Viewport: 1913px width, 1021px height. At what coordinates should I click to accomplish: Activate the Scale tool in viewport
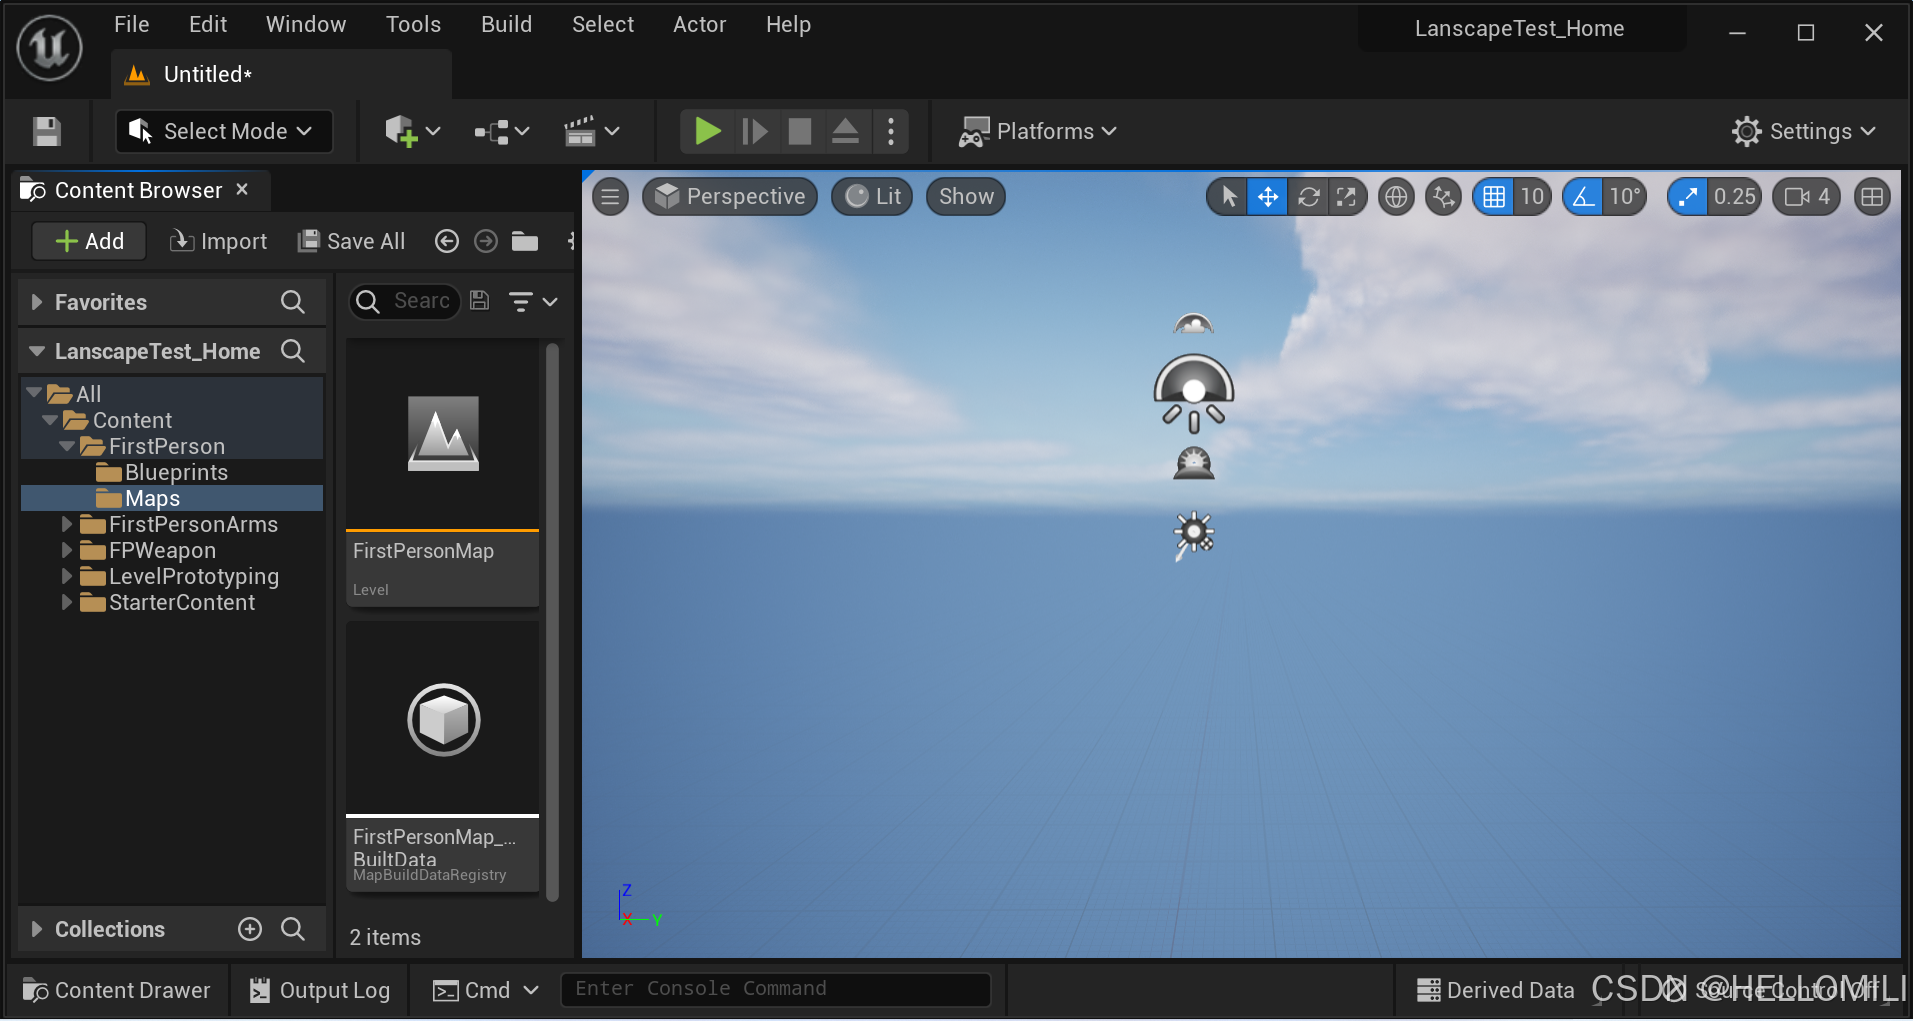point(1346,197)
